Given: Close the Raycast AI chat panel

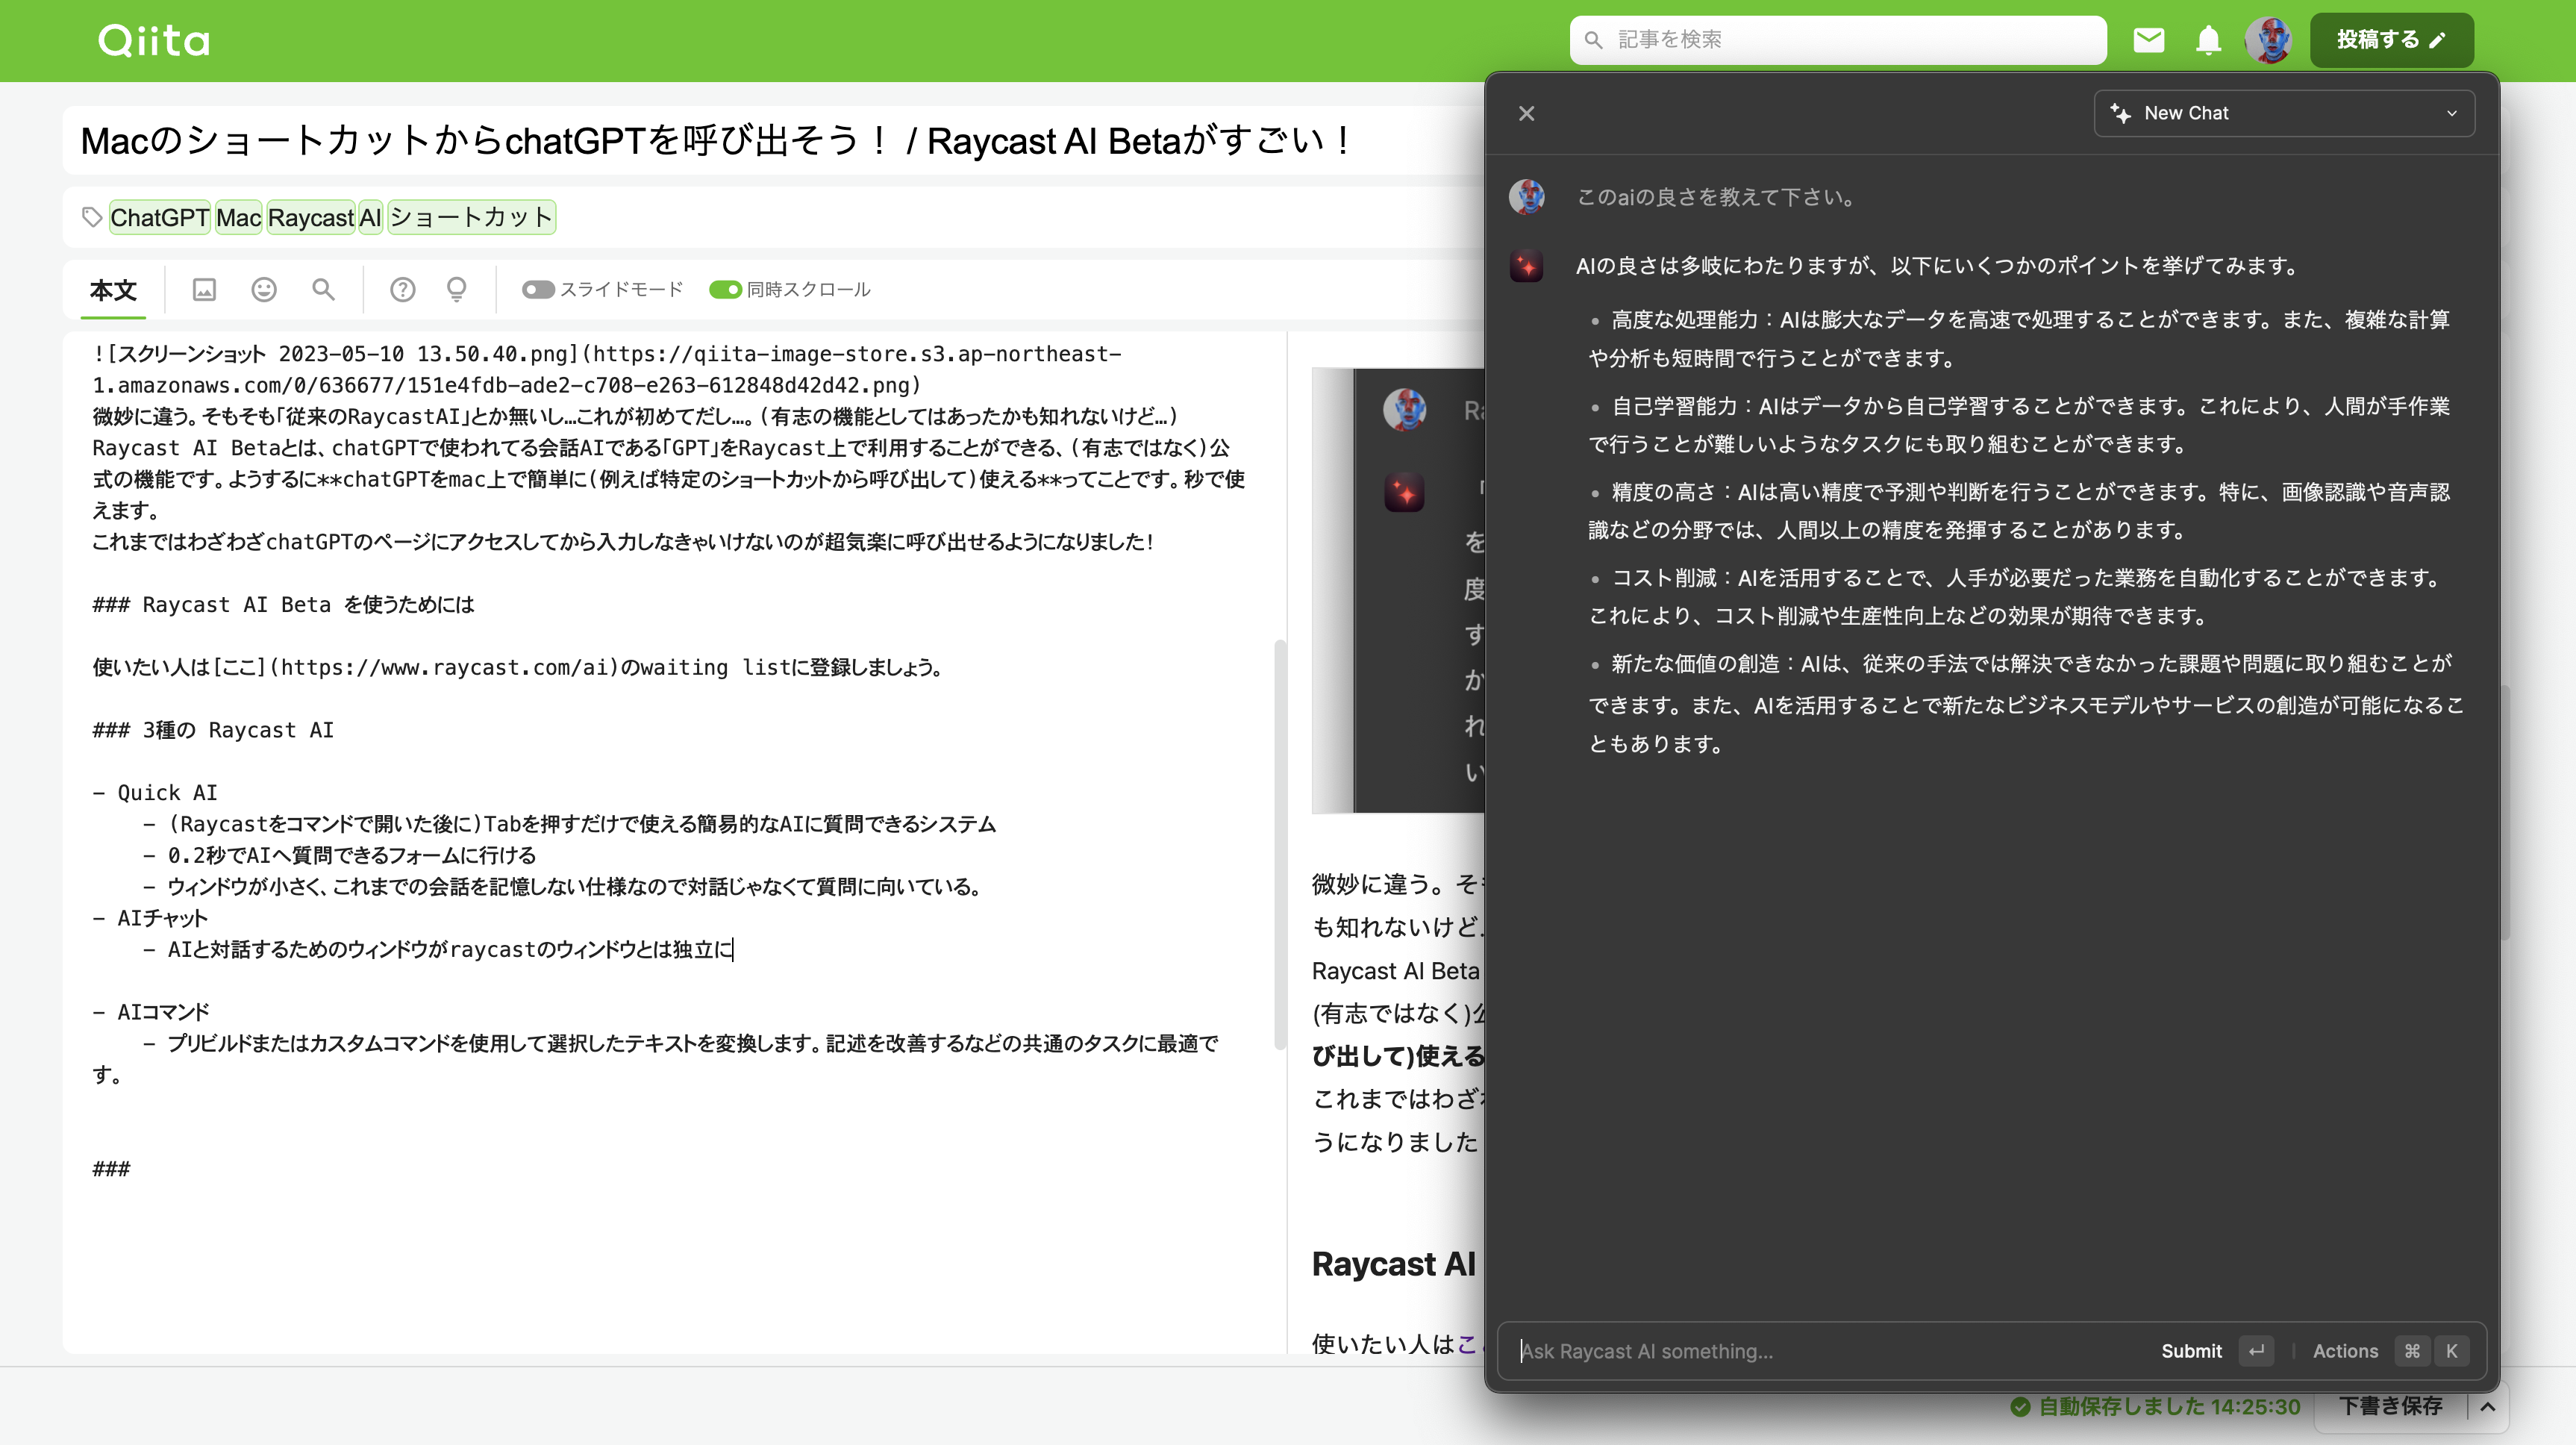Looking at the screenshot, I should tap(1526, 113).
